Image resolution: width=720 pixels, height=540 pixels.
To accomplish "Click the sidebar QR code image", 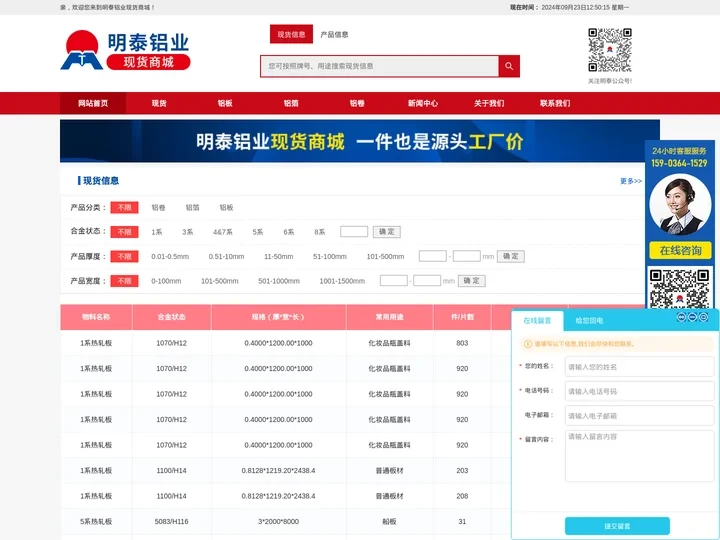I will (x=679, y=288).
